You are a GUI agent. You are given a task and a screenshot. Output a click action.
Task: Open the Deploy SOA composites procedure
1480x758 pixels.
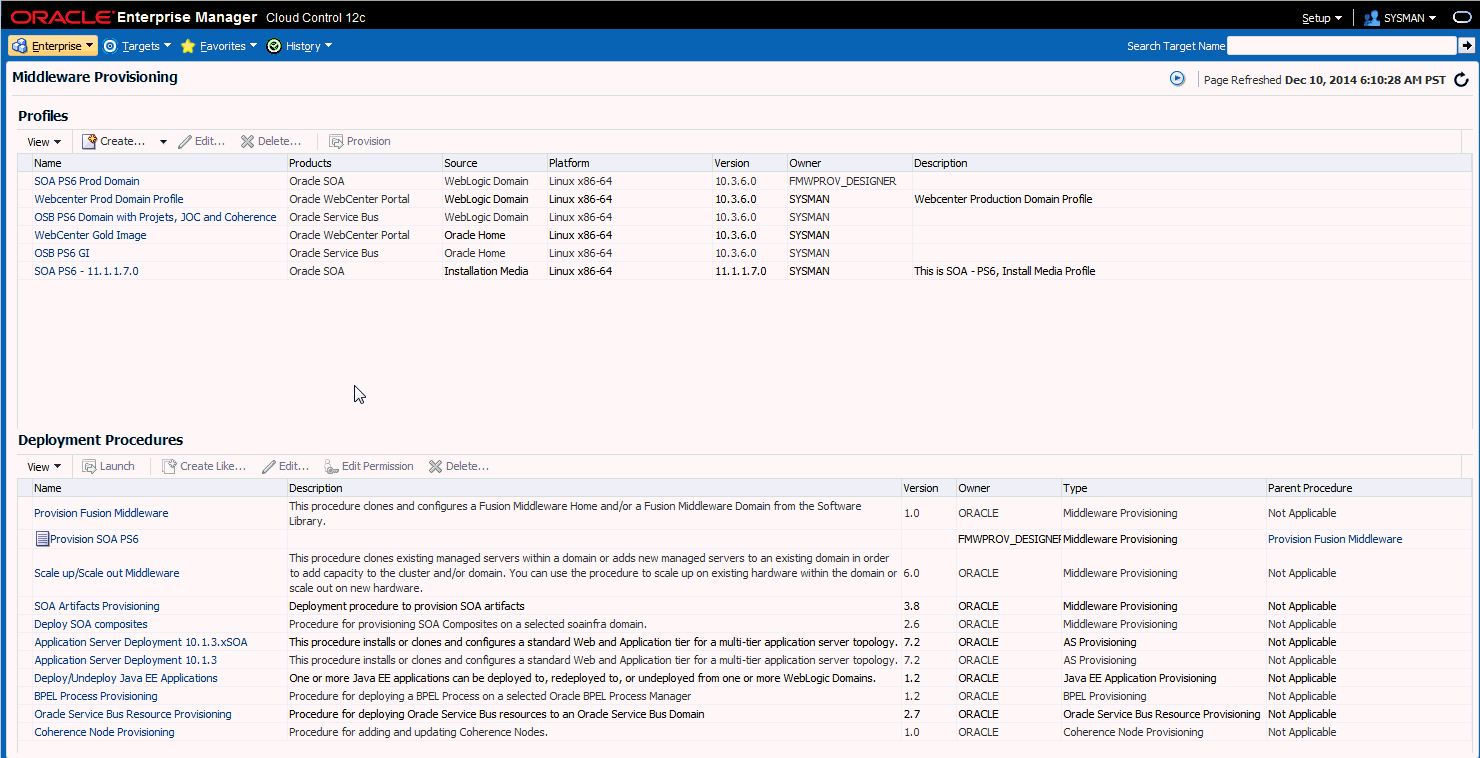click(91, 624)
